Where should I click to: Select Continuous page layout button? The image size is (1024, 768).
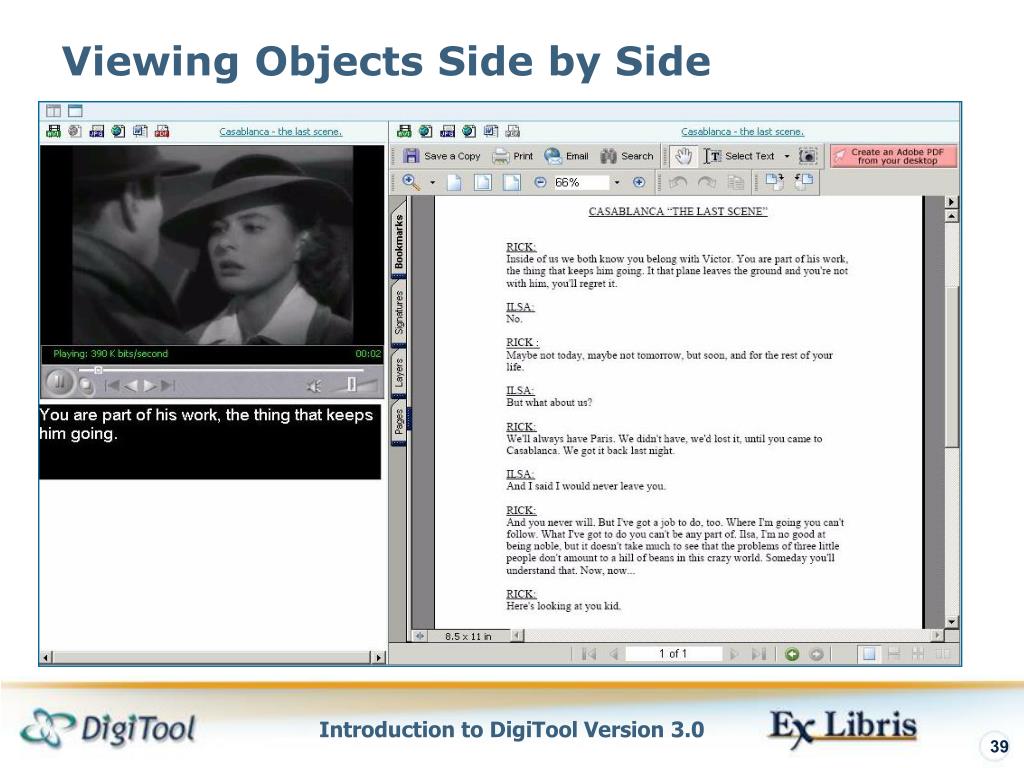894,654
